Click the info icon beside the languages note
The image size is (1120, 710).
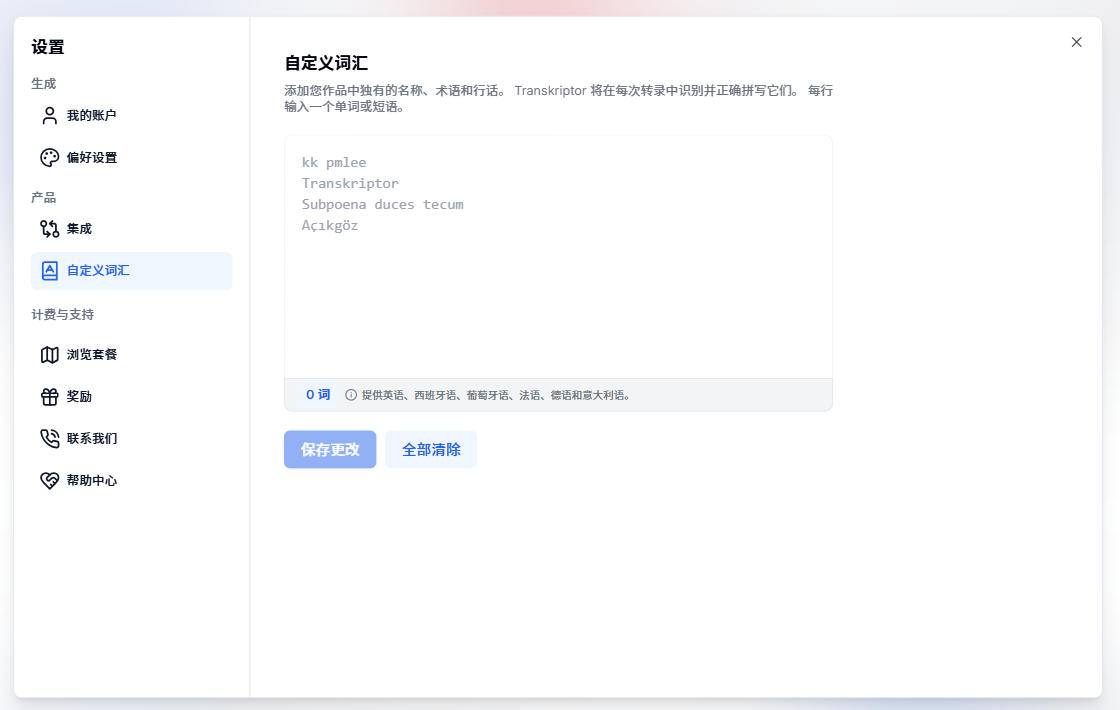[x=351, y=395]
